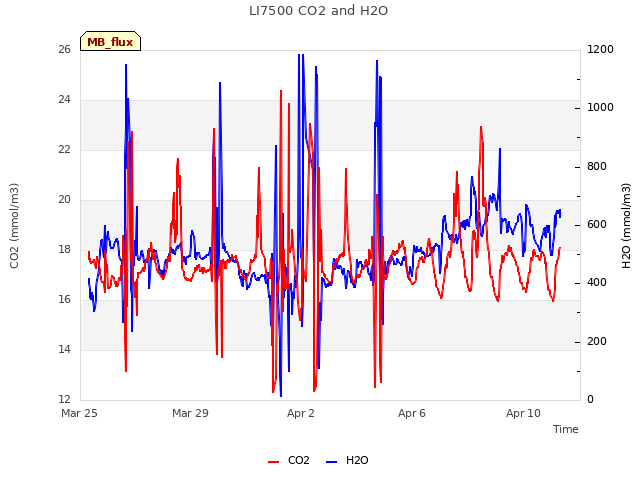
Task: Click the H2O (mmol/m3) axis title
Action: coord(626,226)
